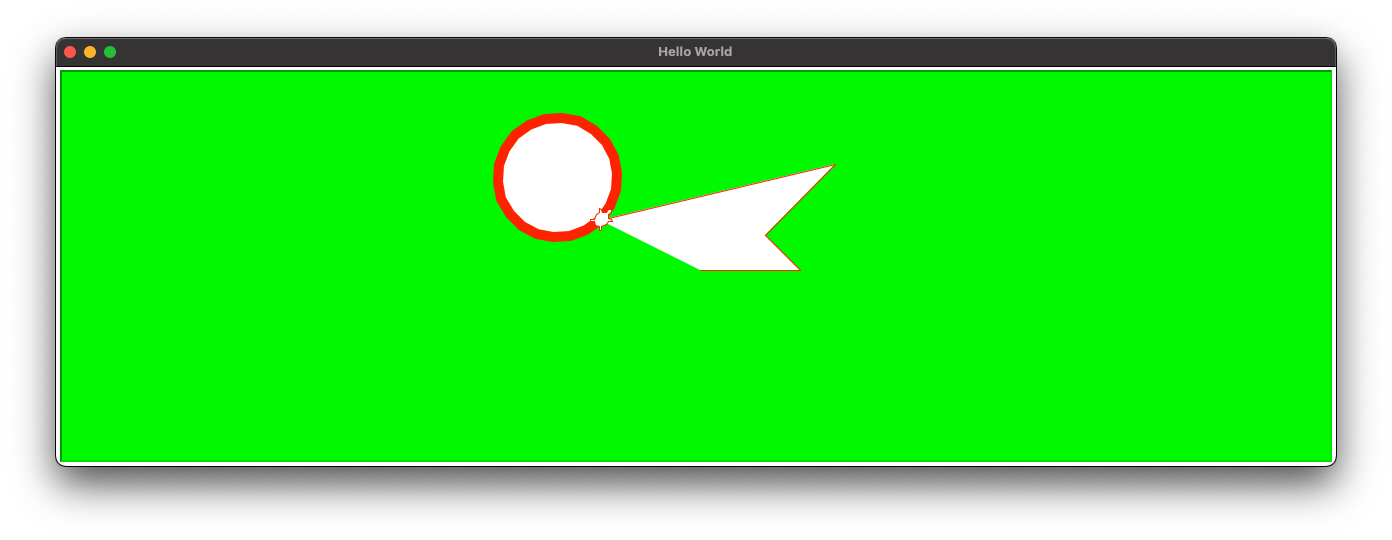This screenshot has height=540, width=1392.
Task: Click the polygon's red bottom edge
Action: 750,270
